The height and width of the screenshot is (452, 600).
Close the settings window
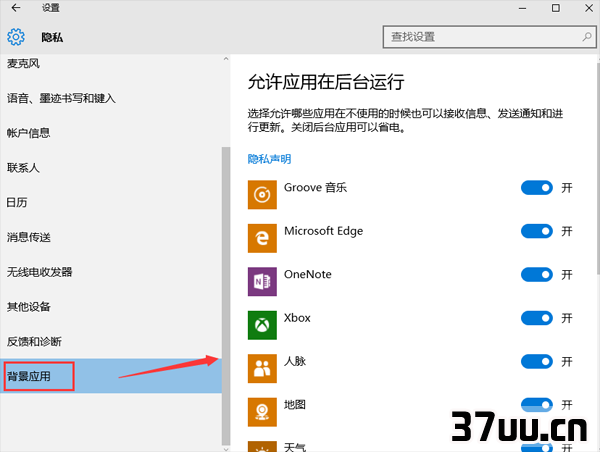[589, 8]
